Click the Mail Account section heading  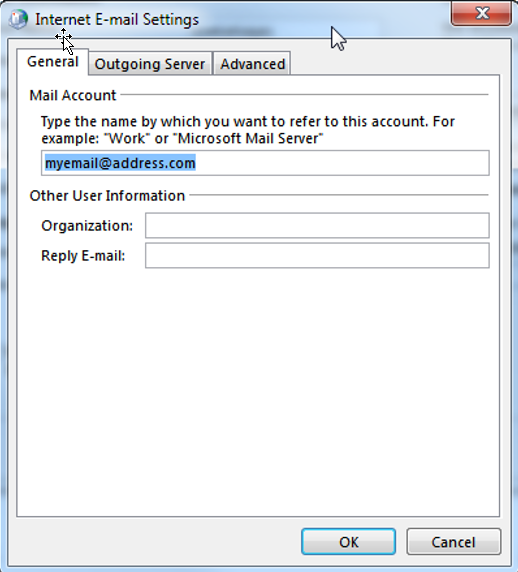pos(73,95)
